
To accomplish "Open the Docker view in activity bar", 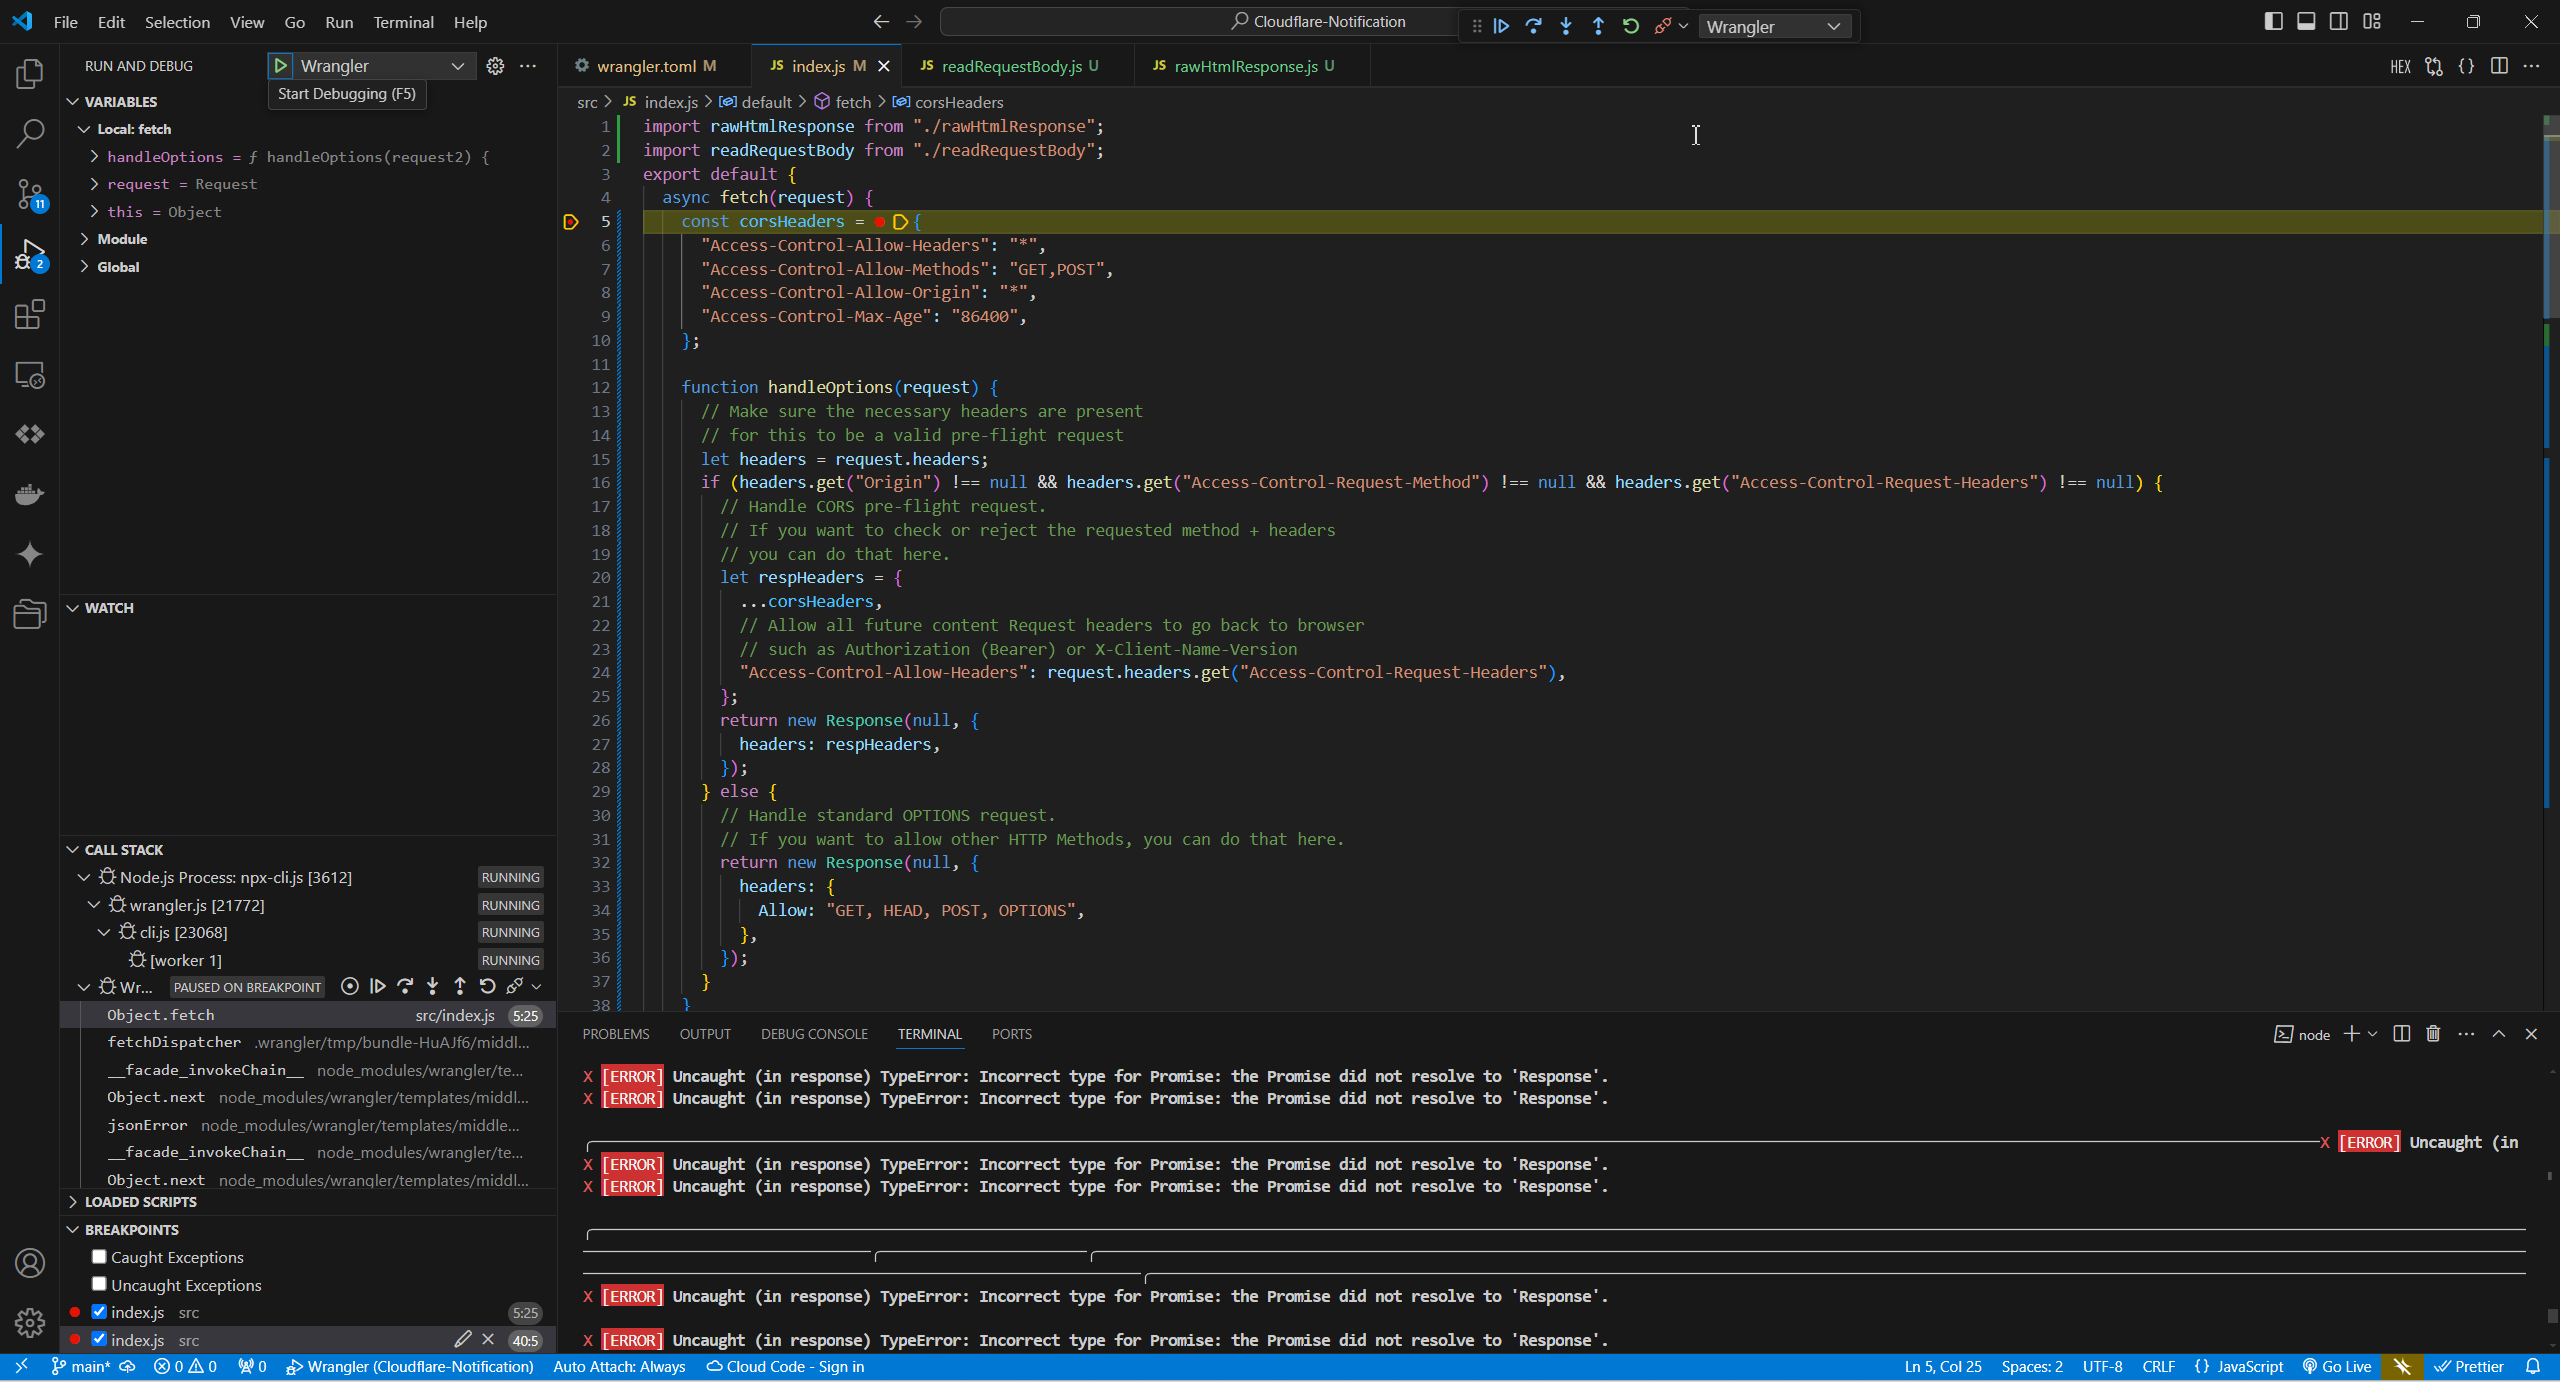I will [30, 494].
